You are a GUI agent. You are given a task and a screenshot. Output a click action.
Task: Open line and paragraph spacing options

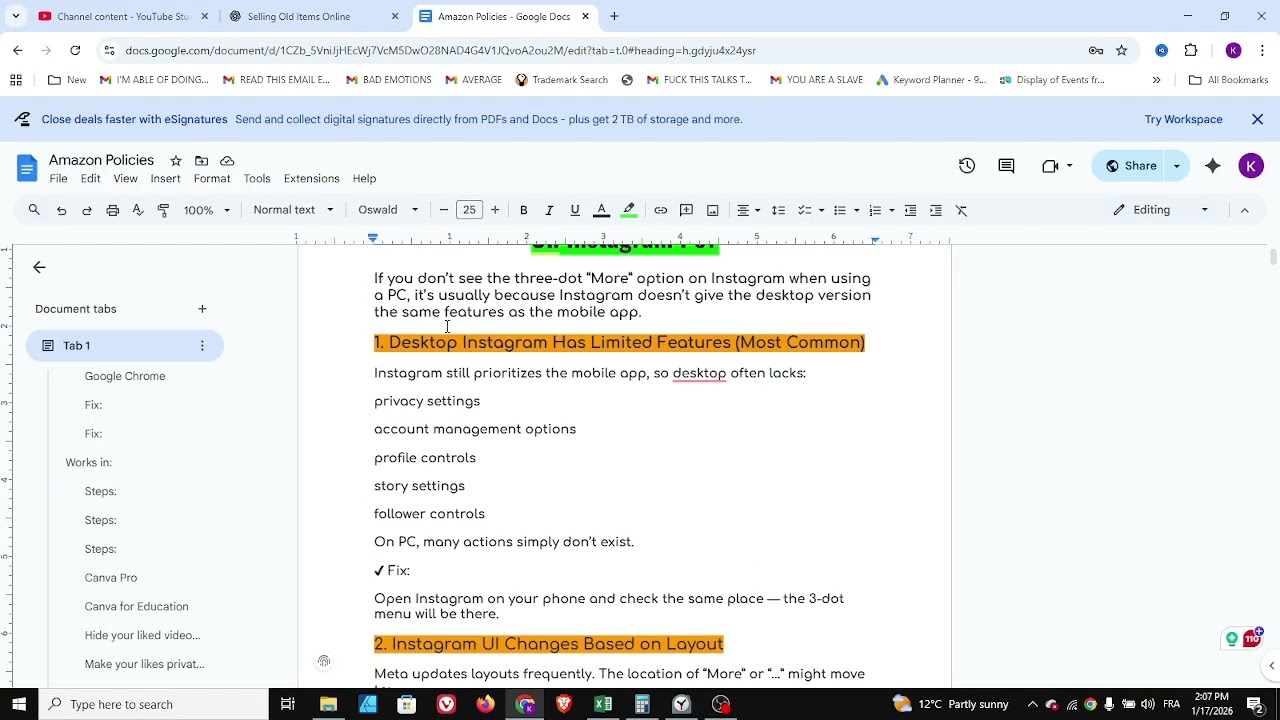pos(778,210)
